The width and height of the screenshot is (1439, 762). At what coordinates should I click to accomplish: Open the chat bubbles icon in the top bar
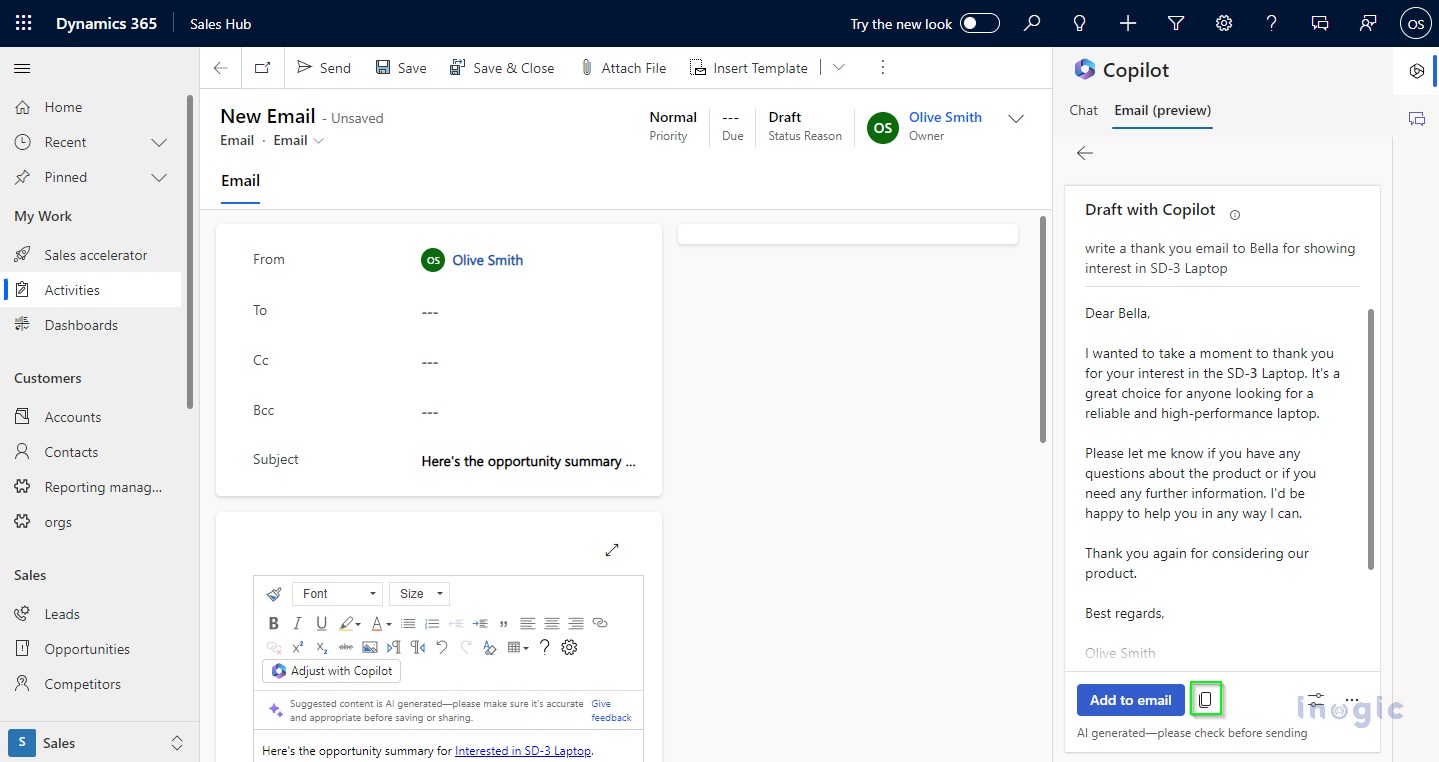coord(1320,23)
